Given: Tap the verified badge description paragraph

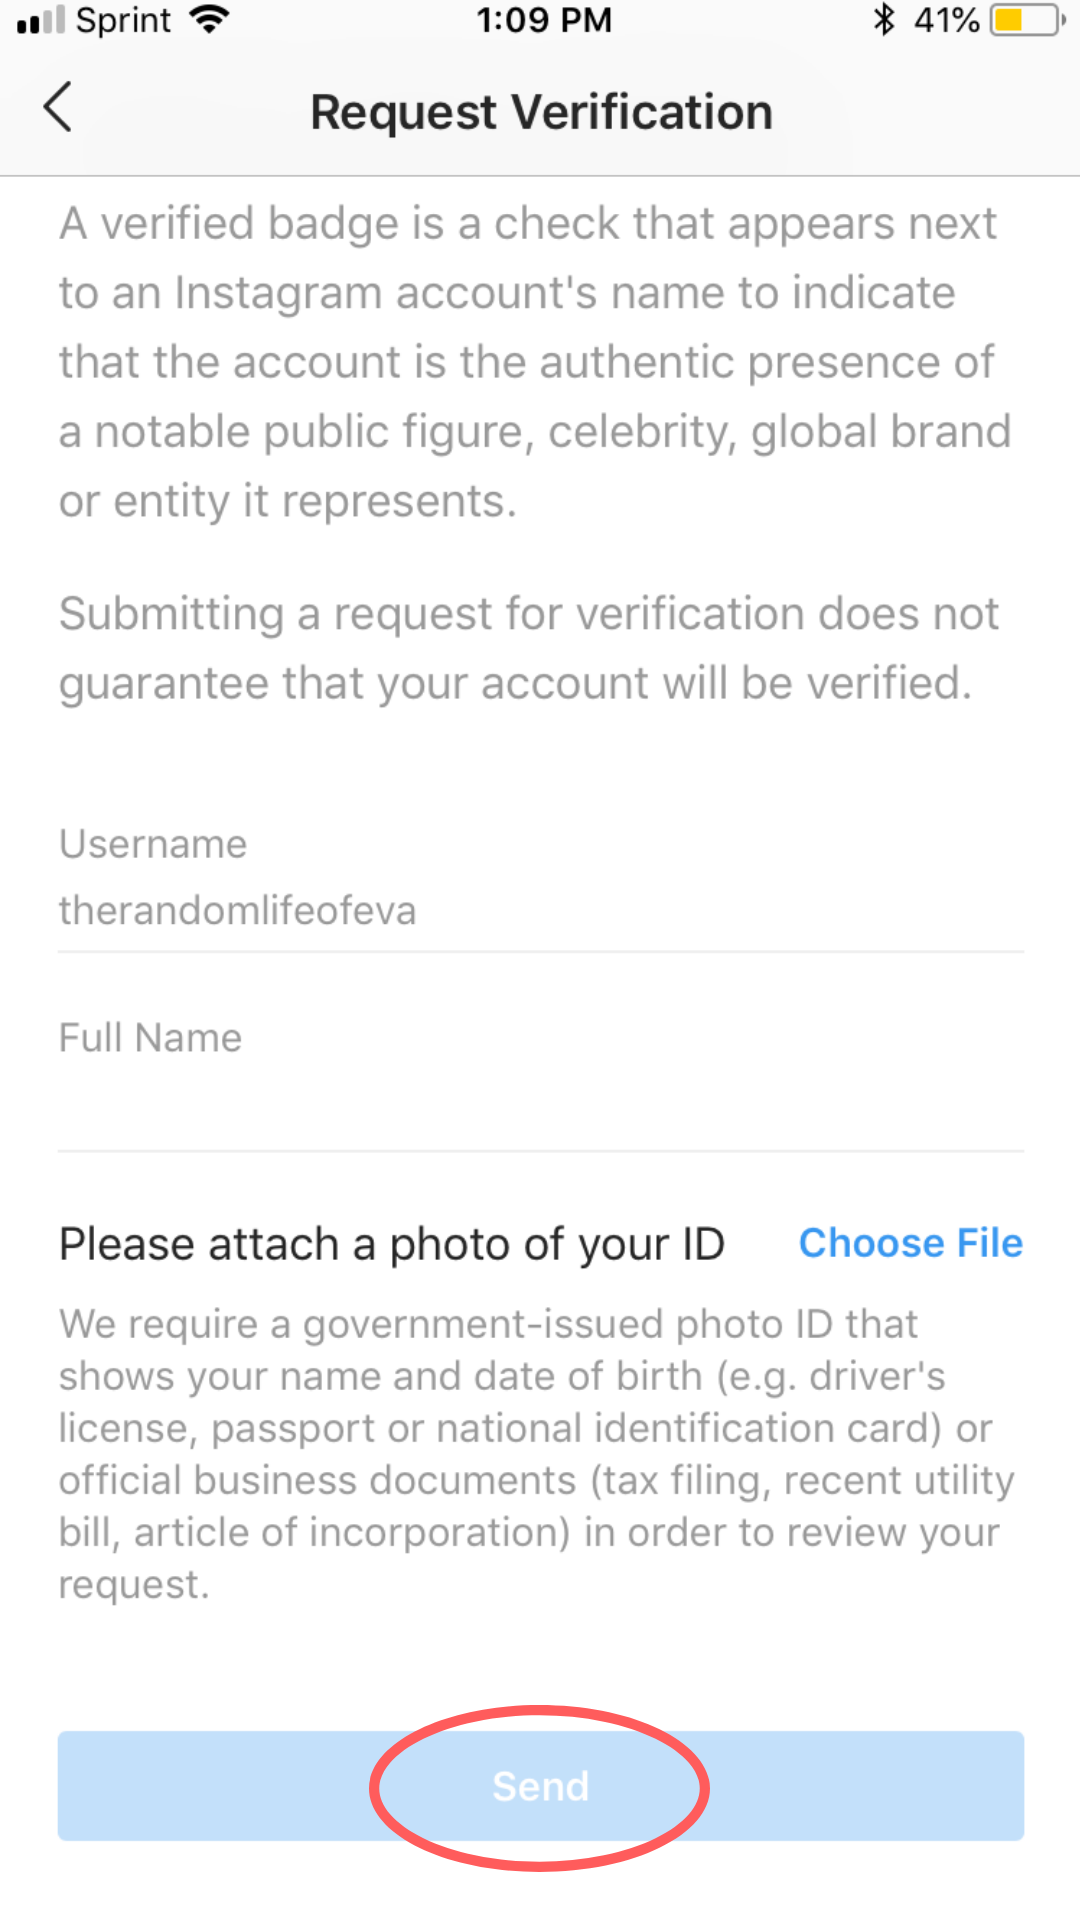Looking at the screenshot, I should pyautogui.click(x=535, y=362).
